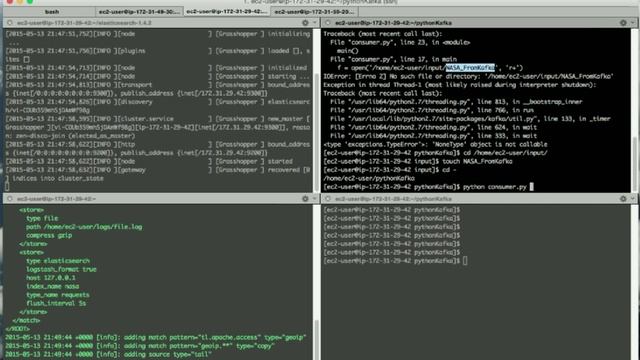This screenshot has width=640, height=360.
Task: Click the bottom-left ec2-user@ip-172-31-29-42:~ pane title
Action: [56, 199]
